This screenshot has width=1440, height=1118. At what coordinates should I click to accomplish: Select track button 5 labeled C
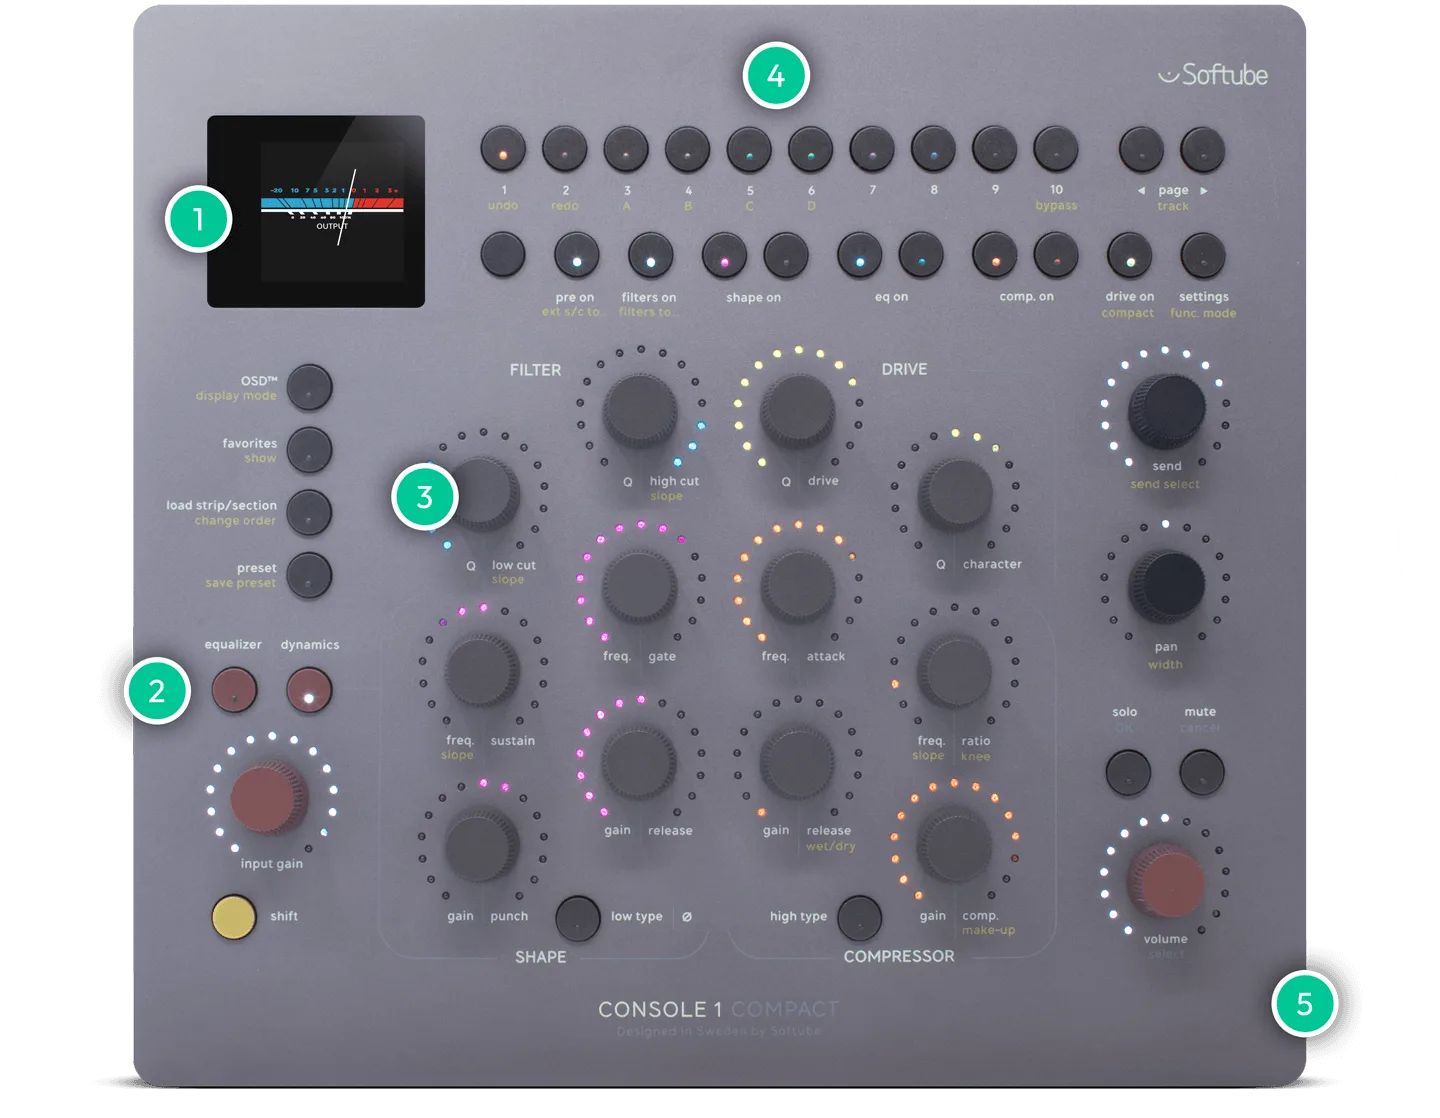pyautogui.click(x=749, y=150)
